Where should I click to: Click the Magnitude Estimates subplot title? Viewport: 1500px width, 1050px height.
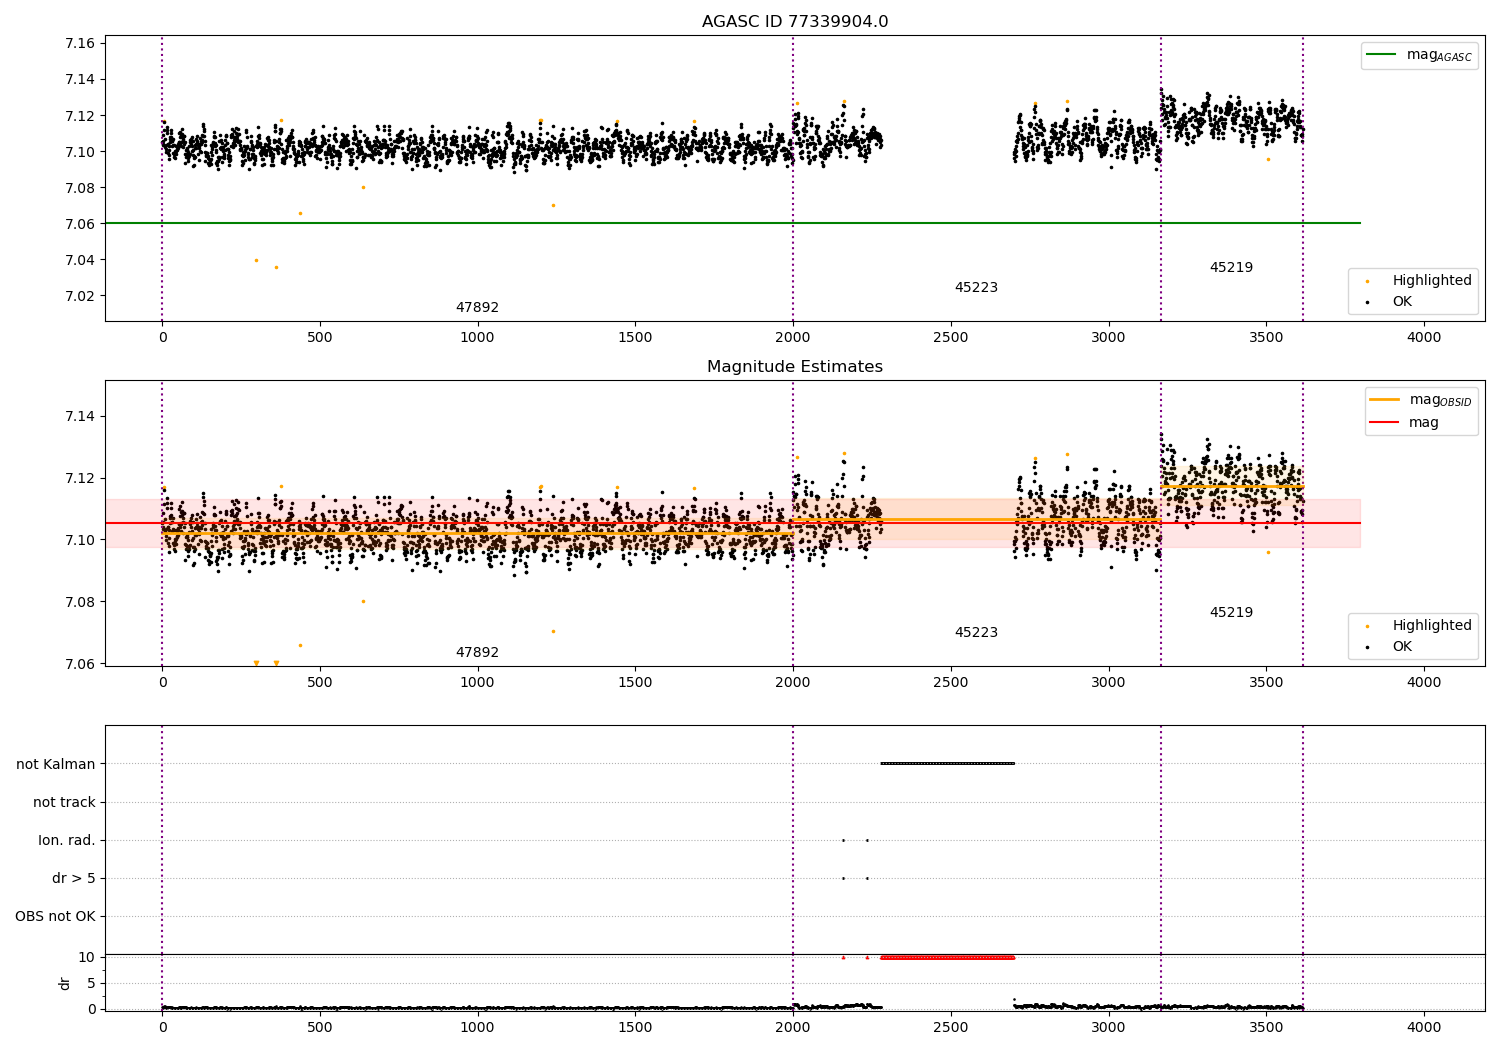click(794, 367)
